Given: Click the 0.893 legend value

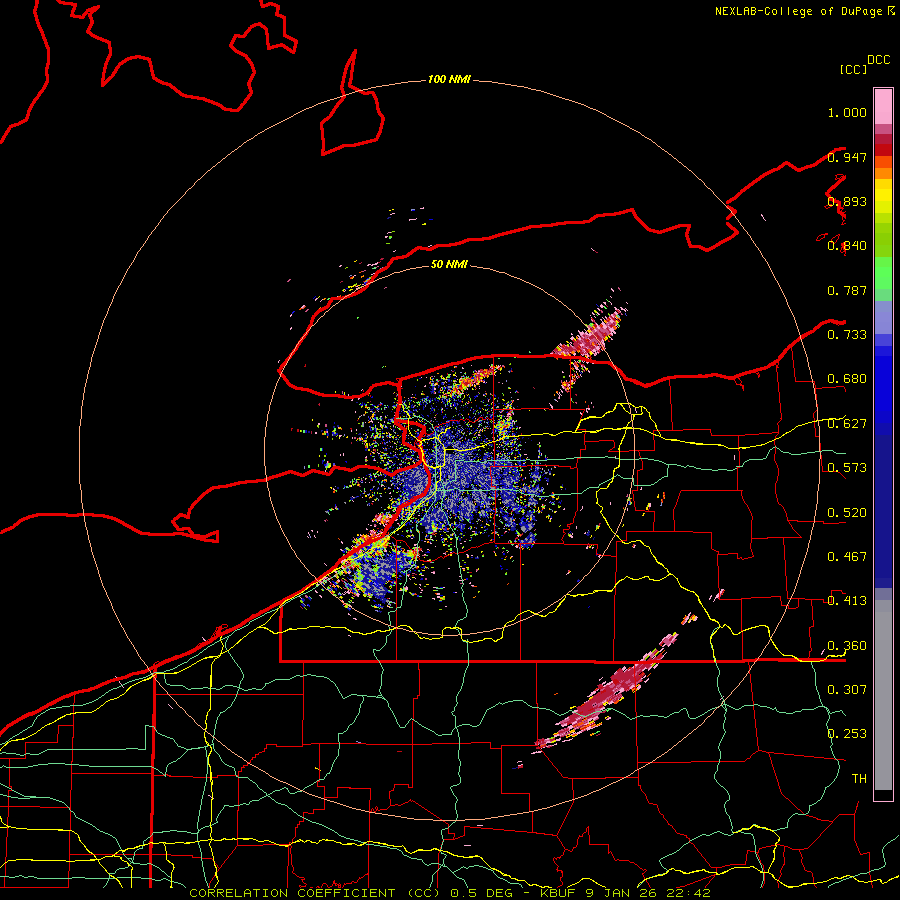Looking at the screenshot, I should 847,201.
